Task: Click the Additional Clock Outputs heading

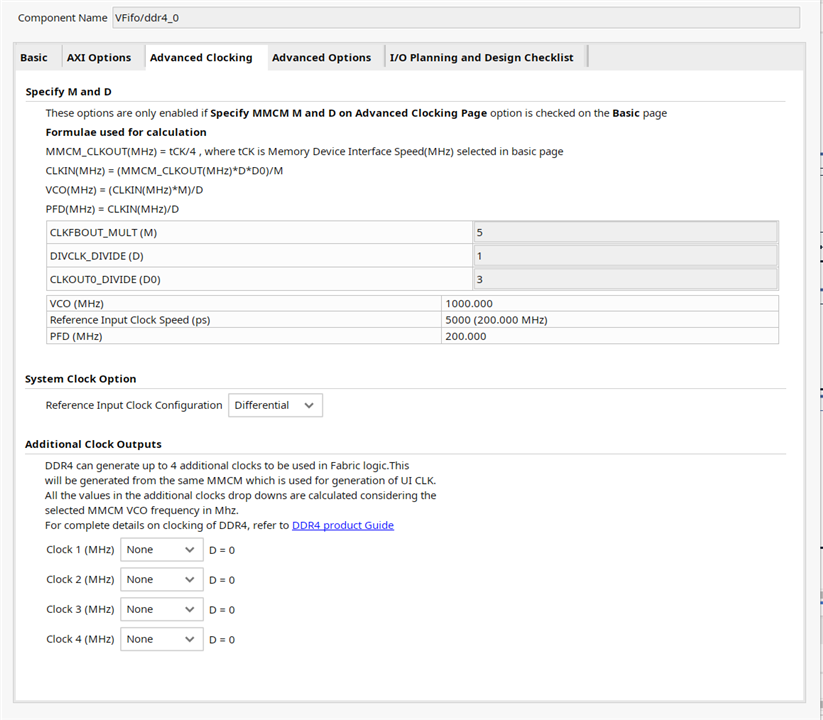Action: [x=93, y=444]
